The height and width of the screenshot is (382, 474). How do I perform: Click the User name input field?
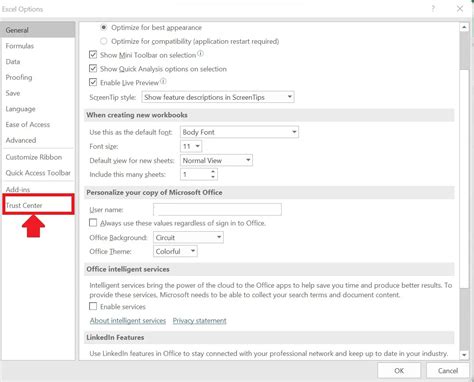coord(217,209)
